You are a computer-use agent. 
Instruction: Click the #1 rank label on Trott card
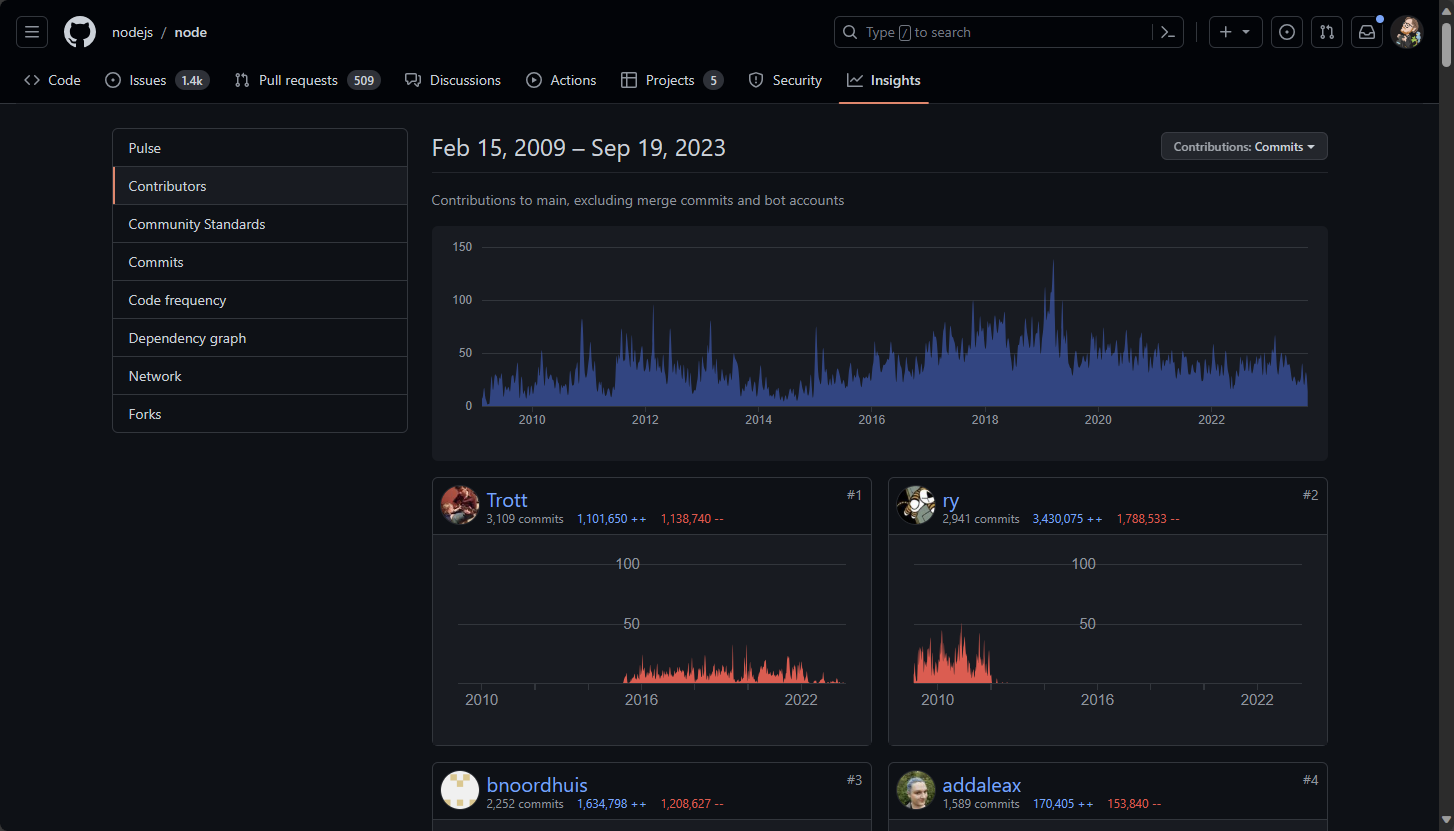[x=854, y=495]
